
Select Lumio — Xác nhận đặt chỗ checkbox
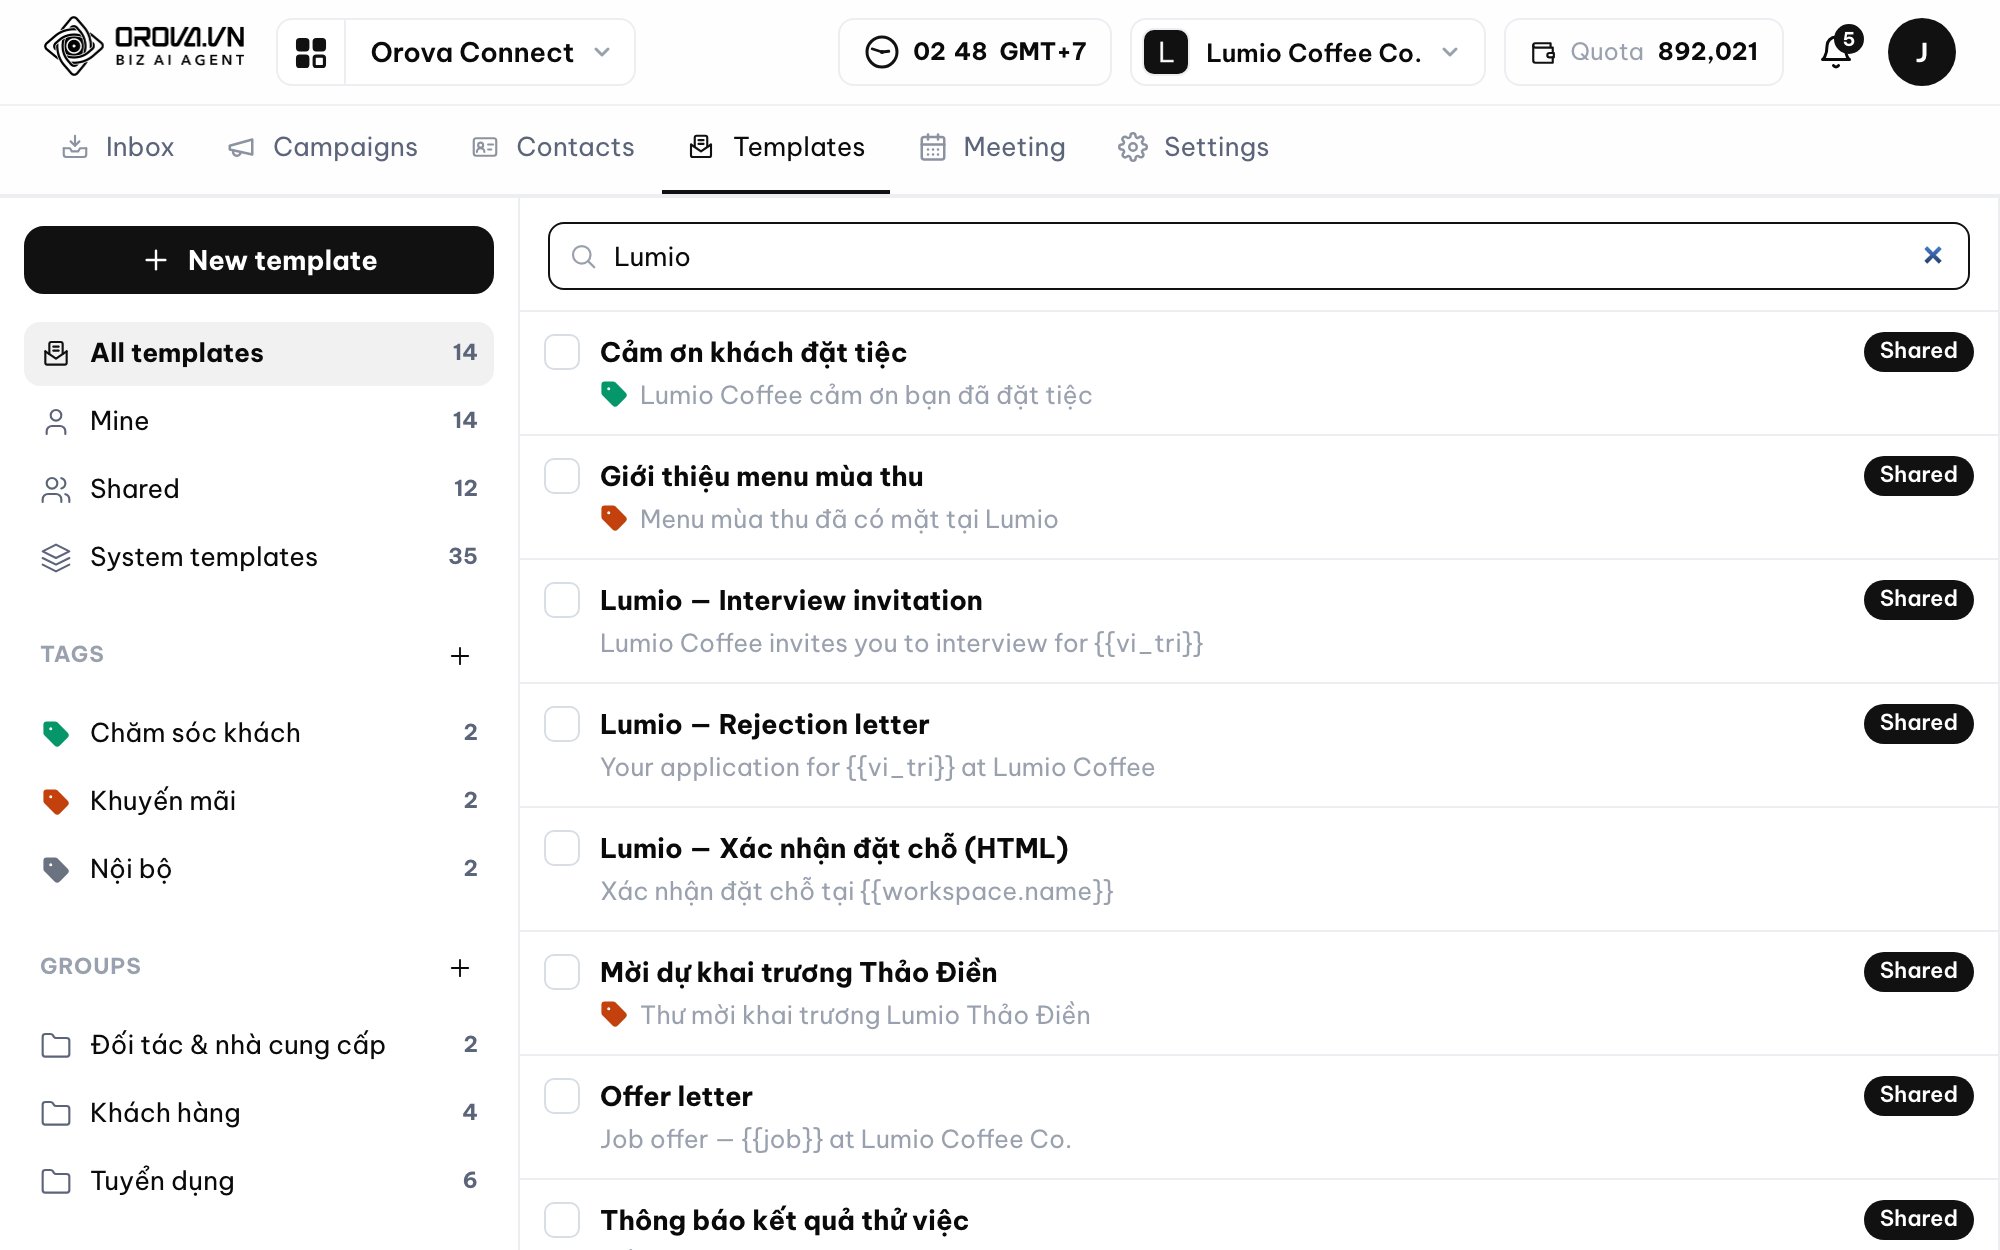click(x=562, y=848)
